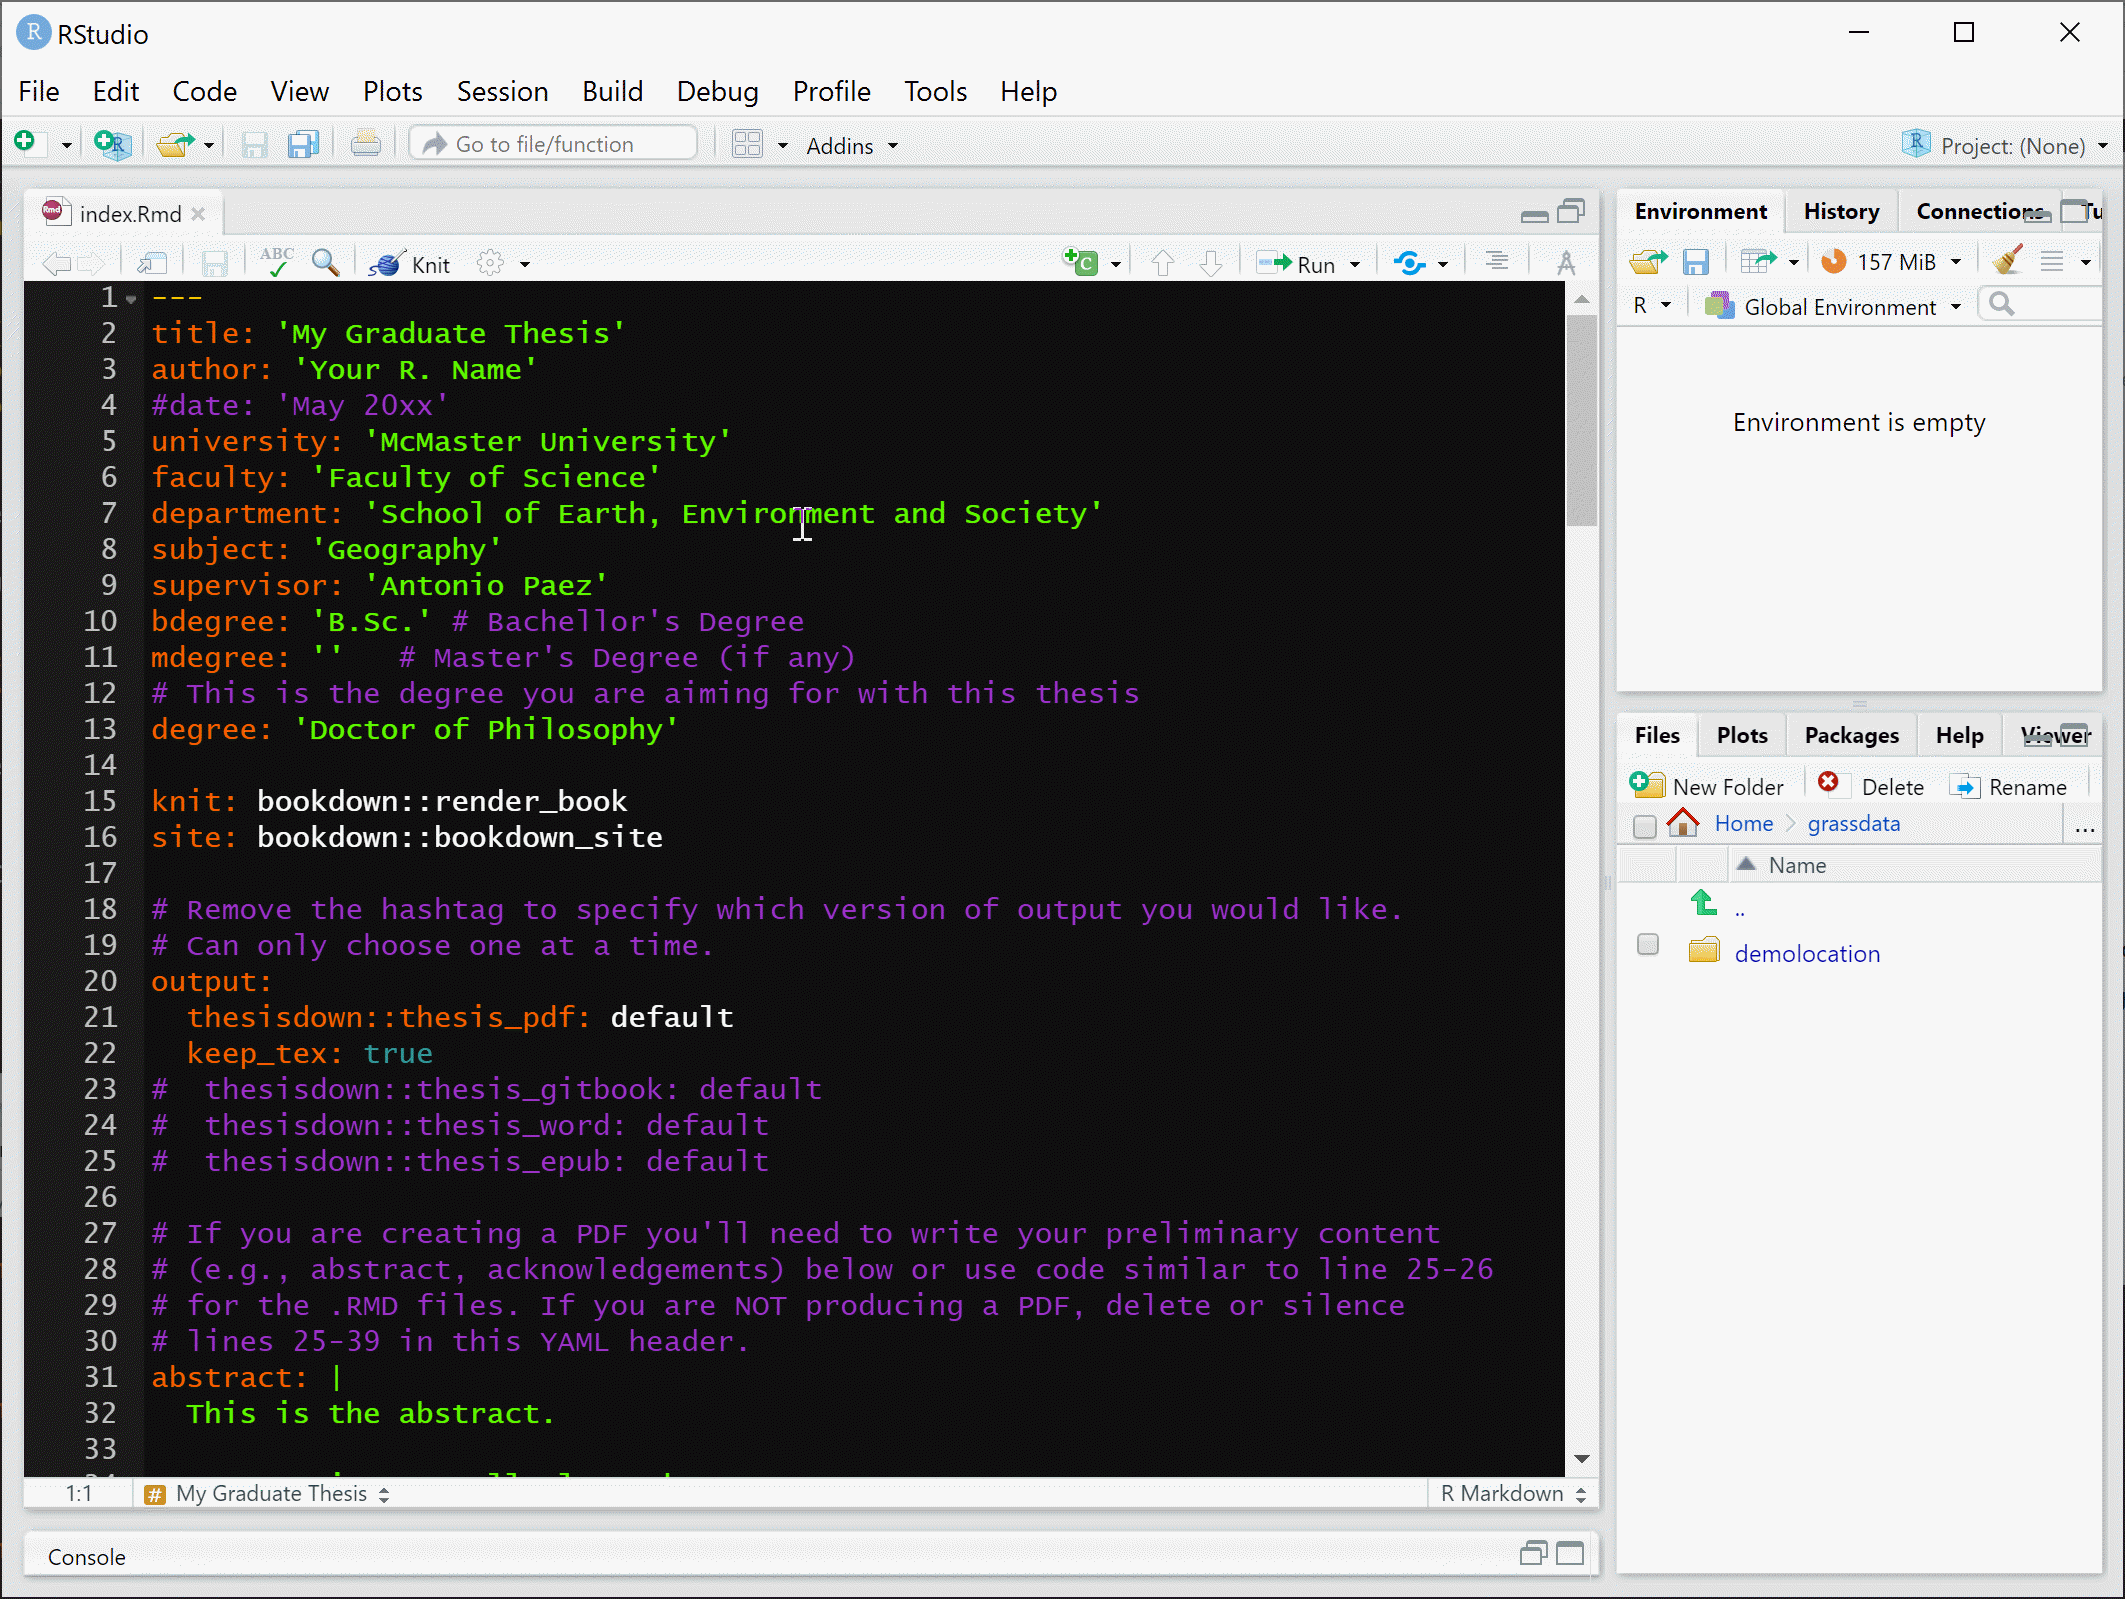Click the spell check ABC icon
2125x1599 pixels.
[x=276, y=262]
